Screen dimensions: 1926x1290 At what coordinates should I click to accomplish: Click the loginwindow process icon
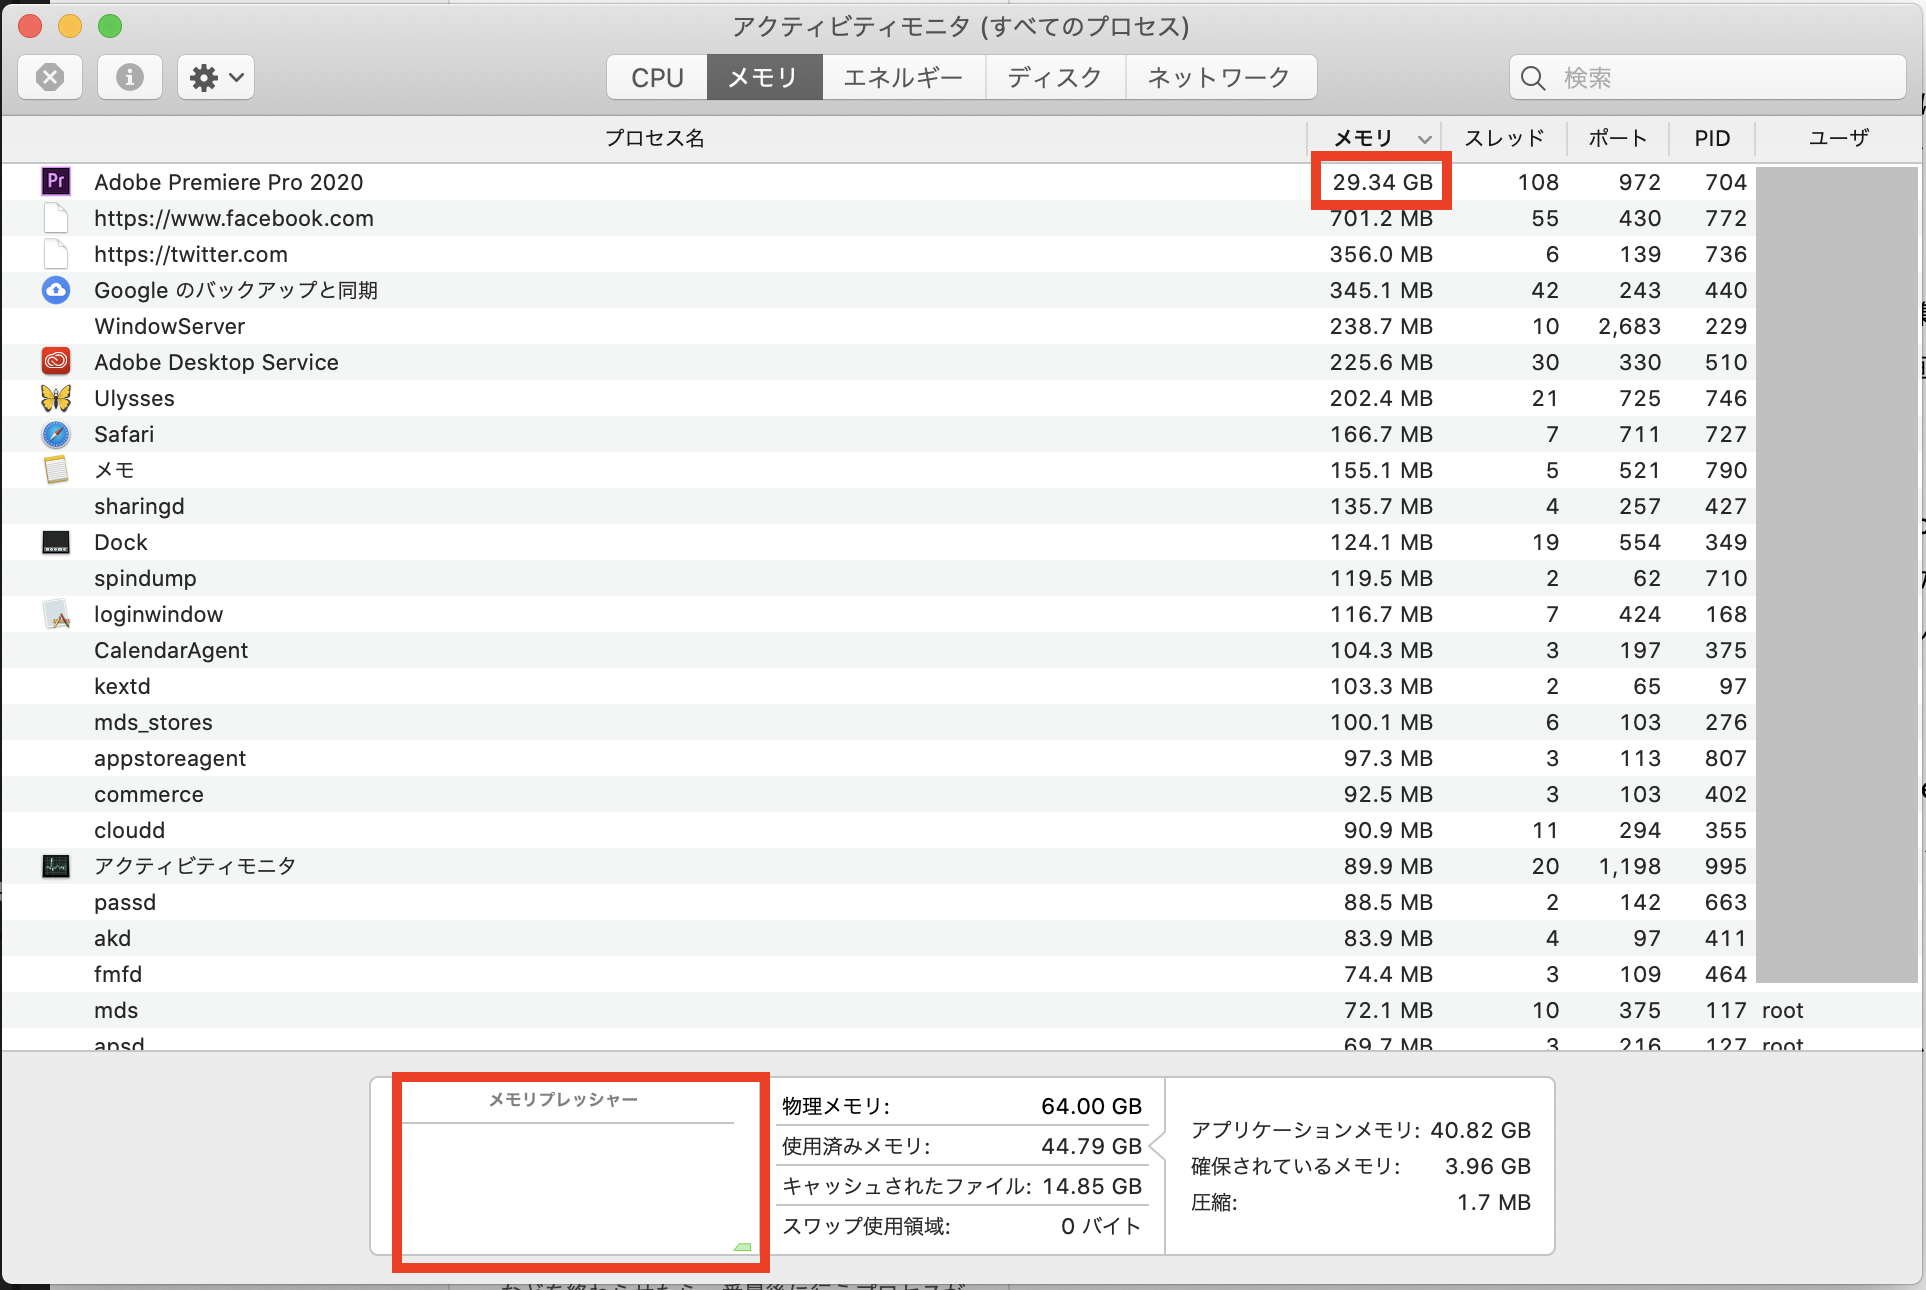point(56,614)
